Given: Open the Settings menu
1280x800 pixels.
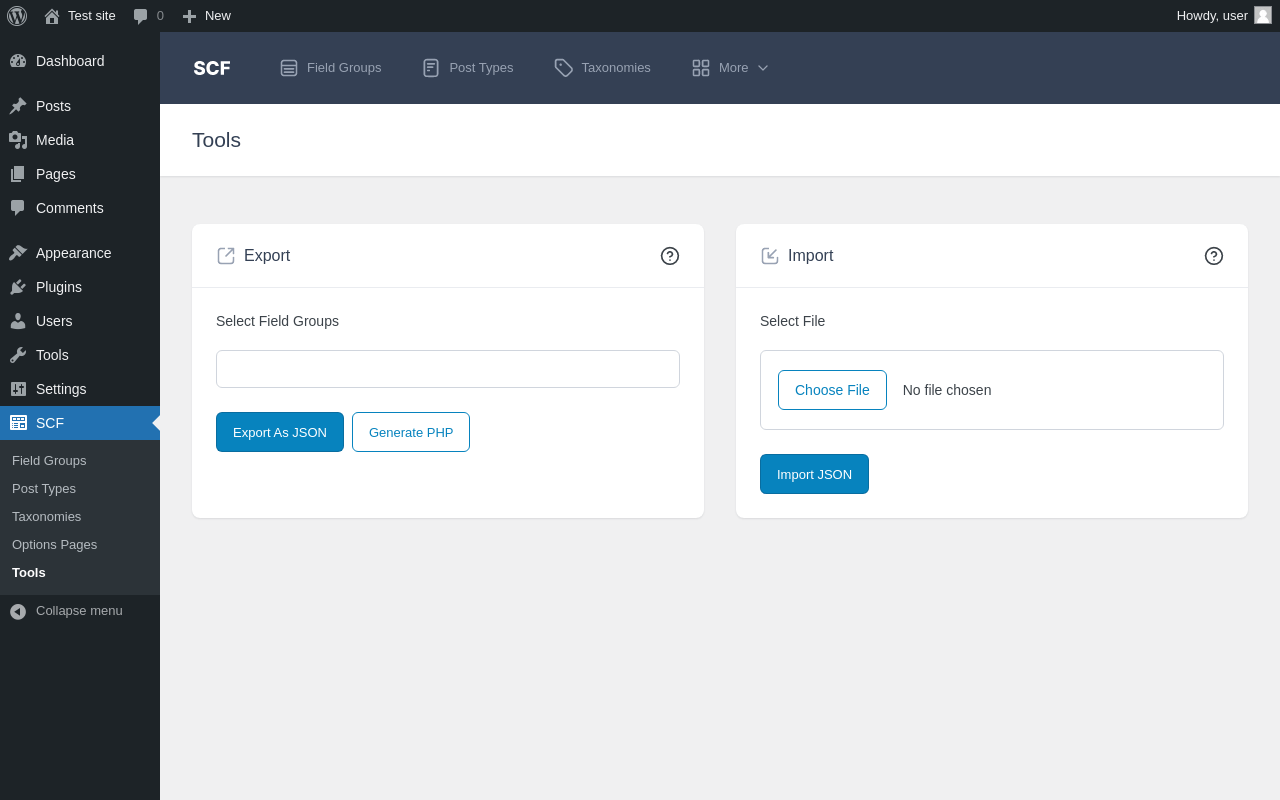Looking at the screenshot, I should point(80,389).
